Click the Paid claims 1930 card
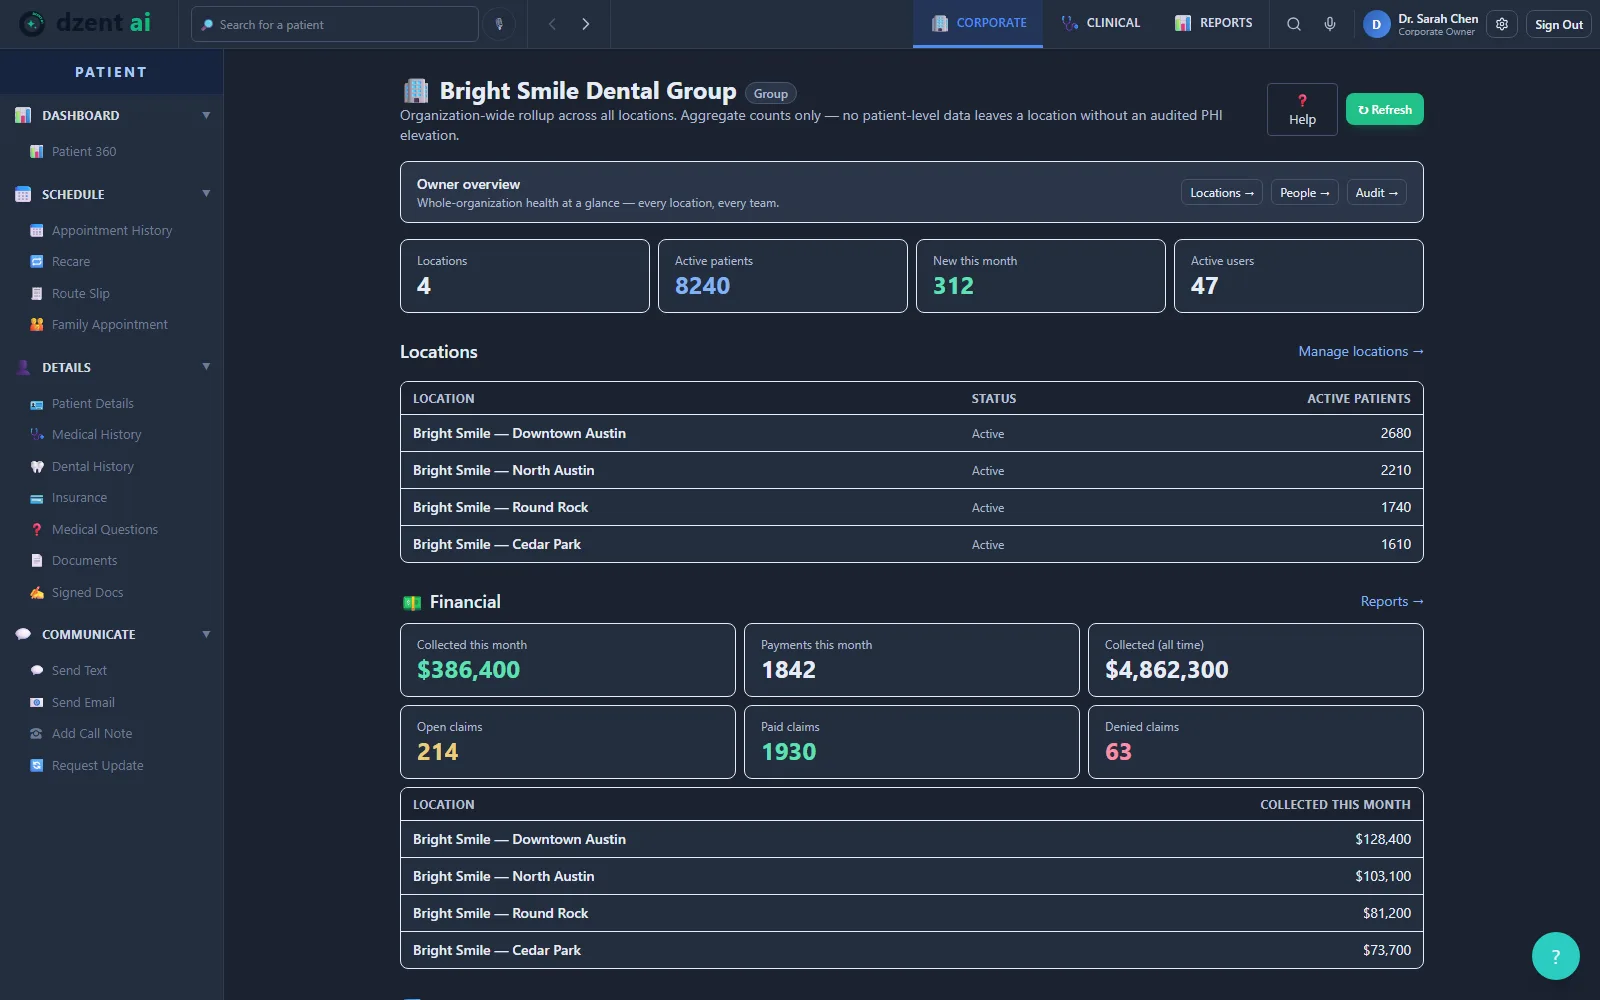 click(x=912, y=742)
